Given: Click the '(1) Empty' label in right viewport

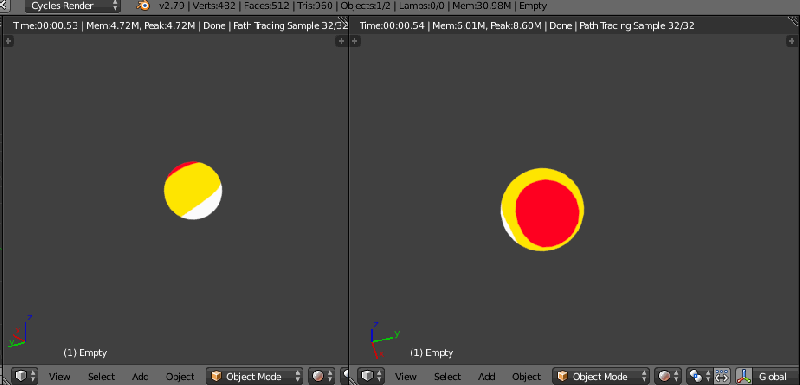Looking at the screenshot, I should pos(432,352).
